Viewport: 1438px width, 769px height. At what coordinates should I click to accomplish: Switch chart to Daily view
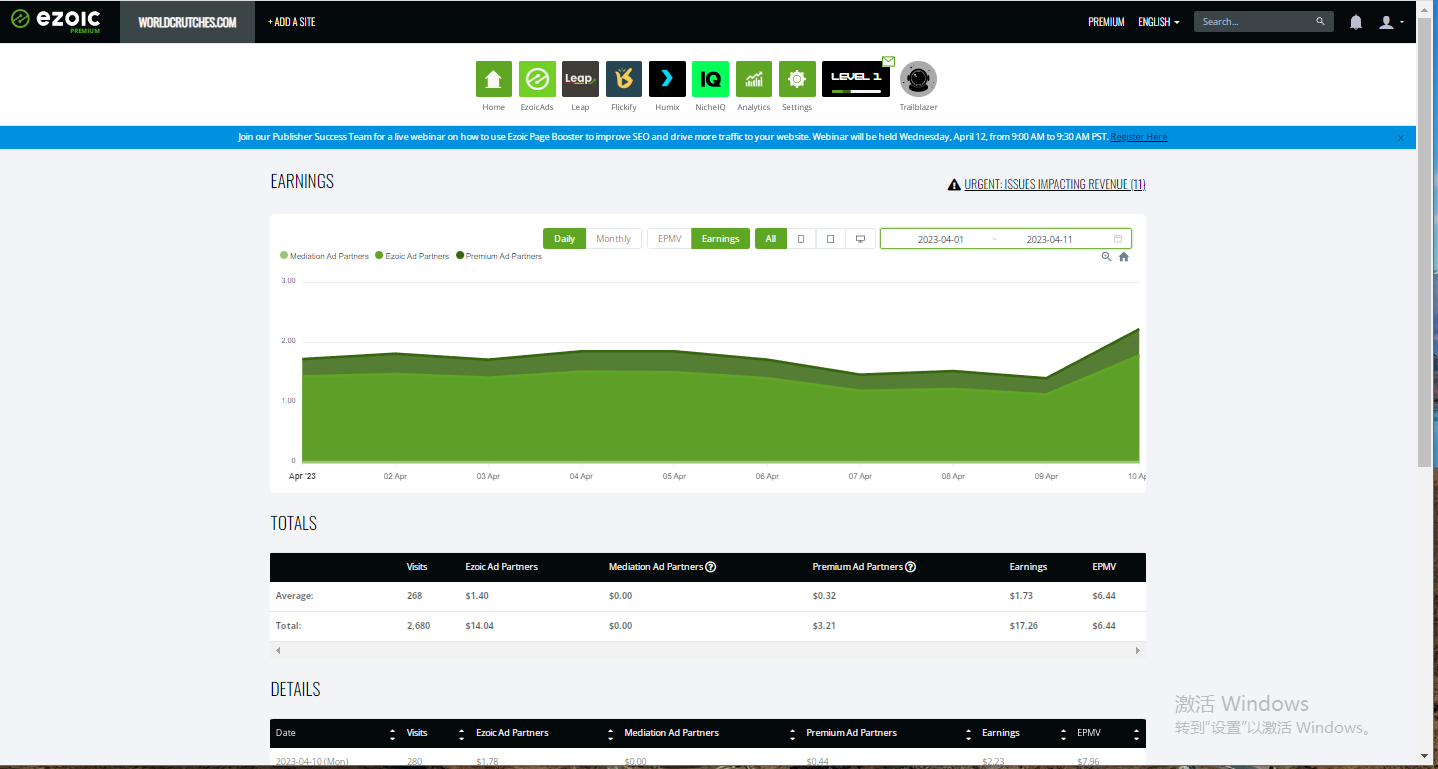coord(564,239)
